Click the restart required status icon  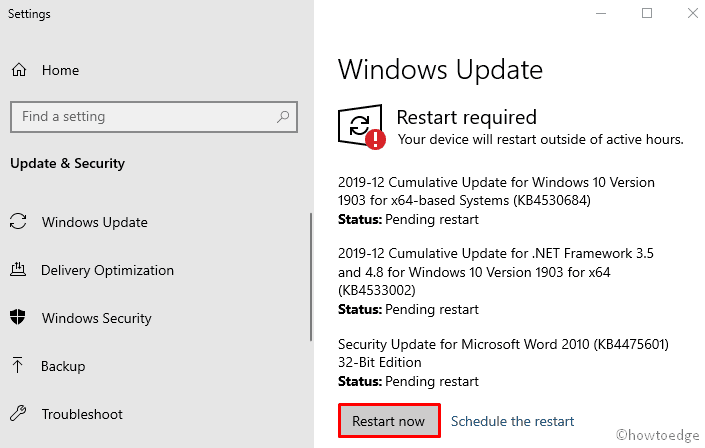pyautogui.click(x=361, y=127)
